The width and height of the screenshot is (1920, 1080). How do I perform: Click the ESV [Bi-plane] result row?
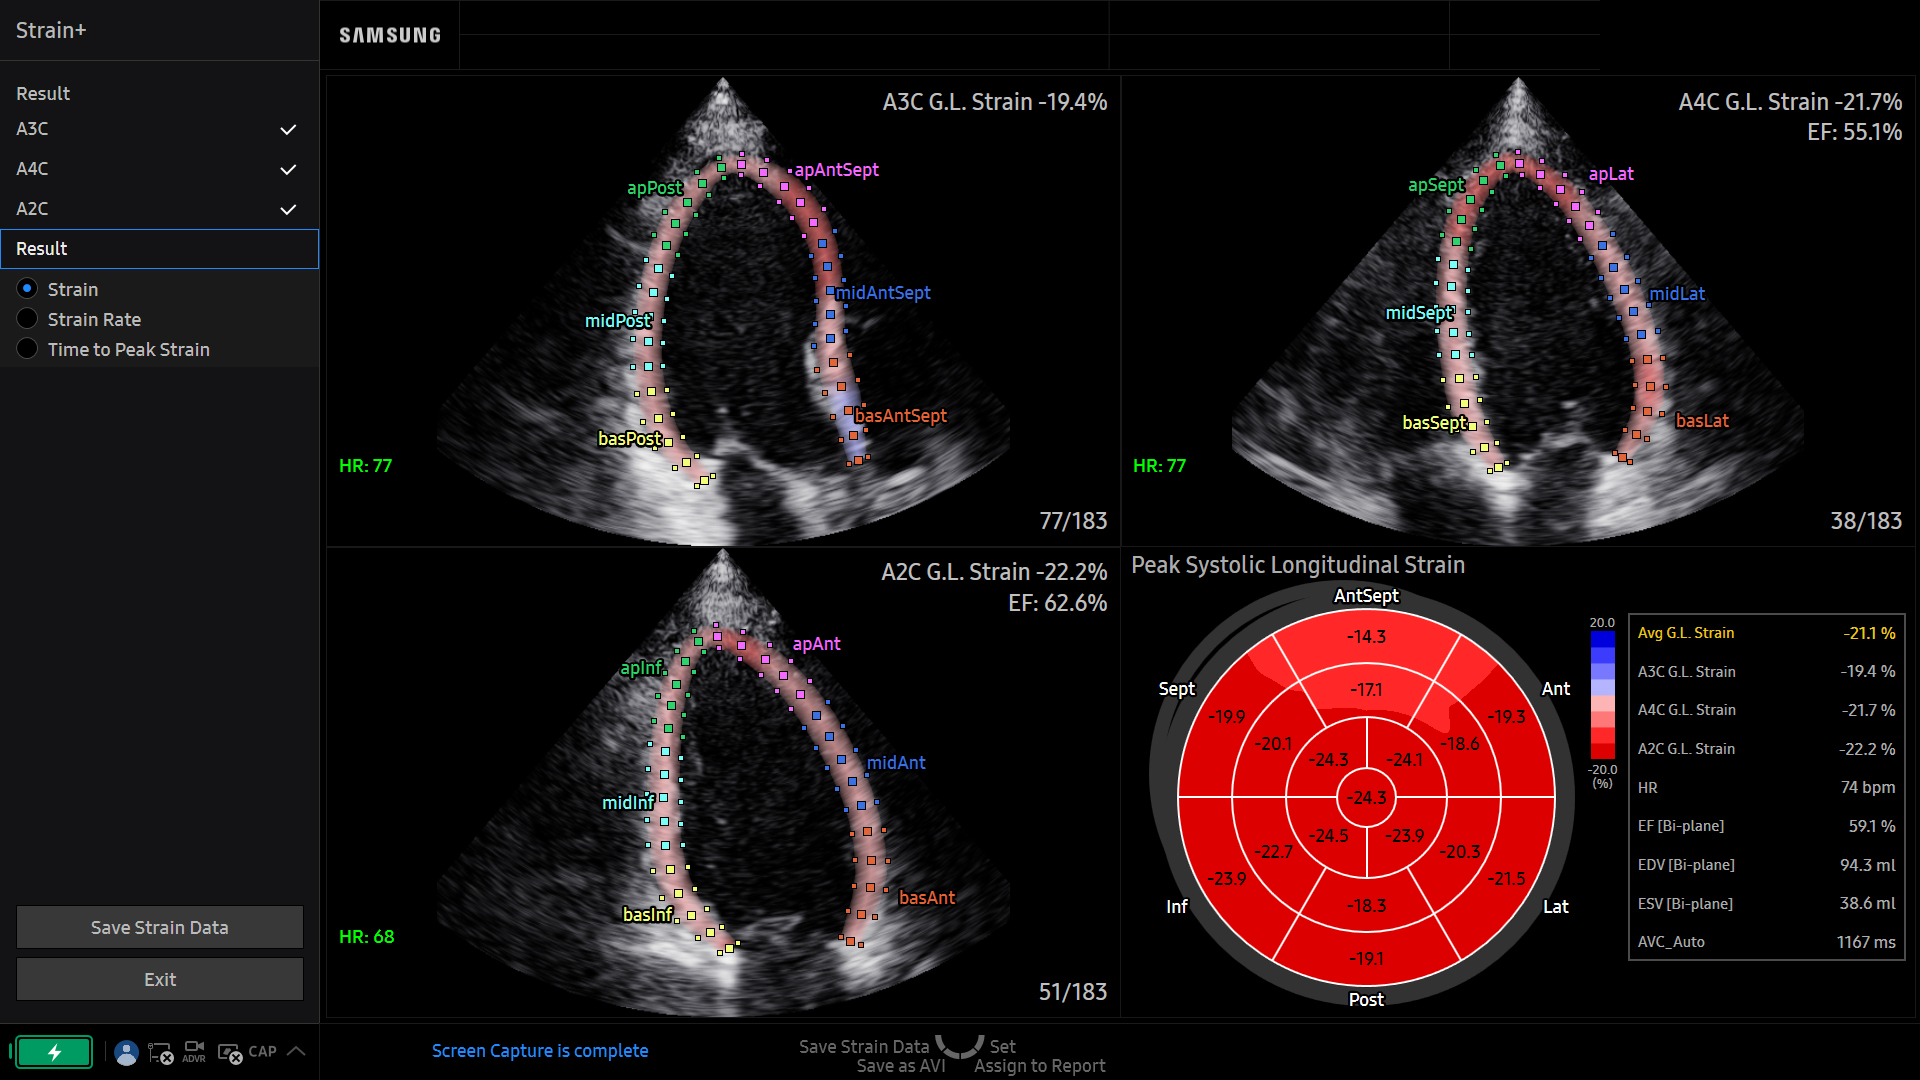pyautogui.click(x=1767, y=903)
